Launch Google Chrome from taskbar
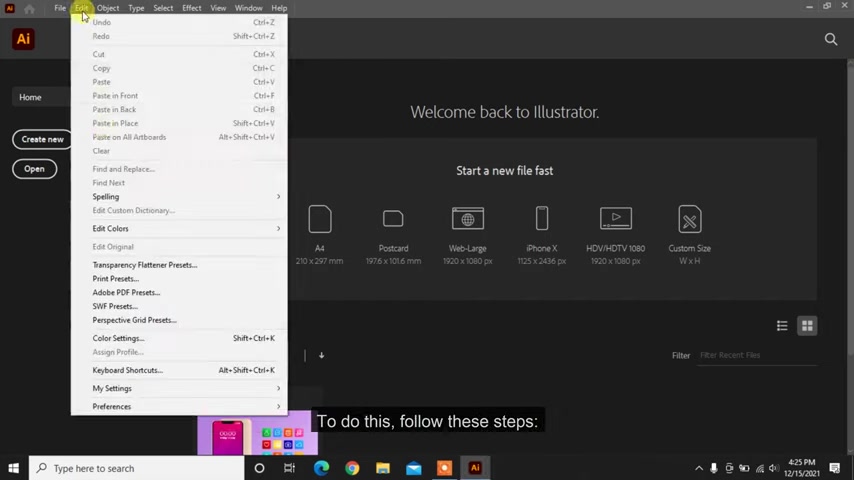The image size is (854, 480). (352, 468)
